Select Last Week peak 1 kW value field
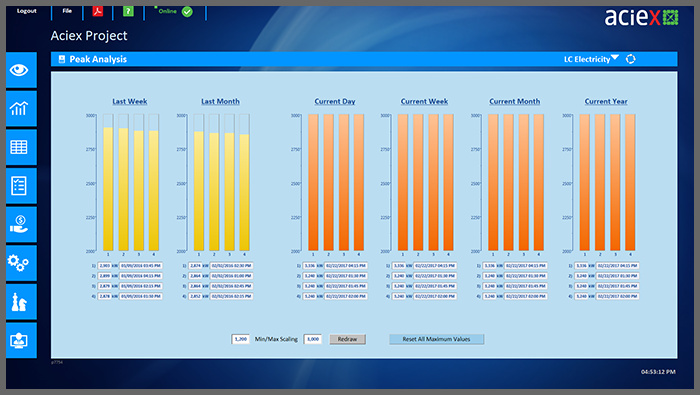The width and height of the screenshot is (700, 395). [x=104, y=266]
